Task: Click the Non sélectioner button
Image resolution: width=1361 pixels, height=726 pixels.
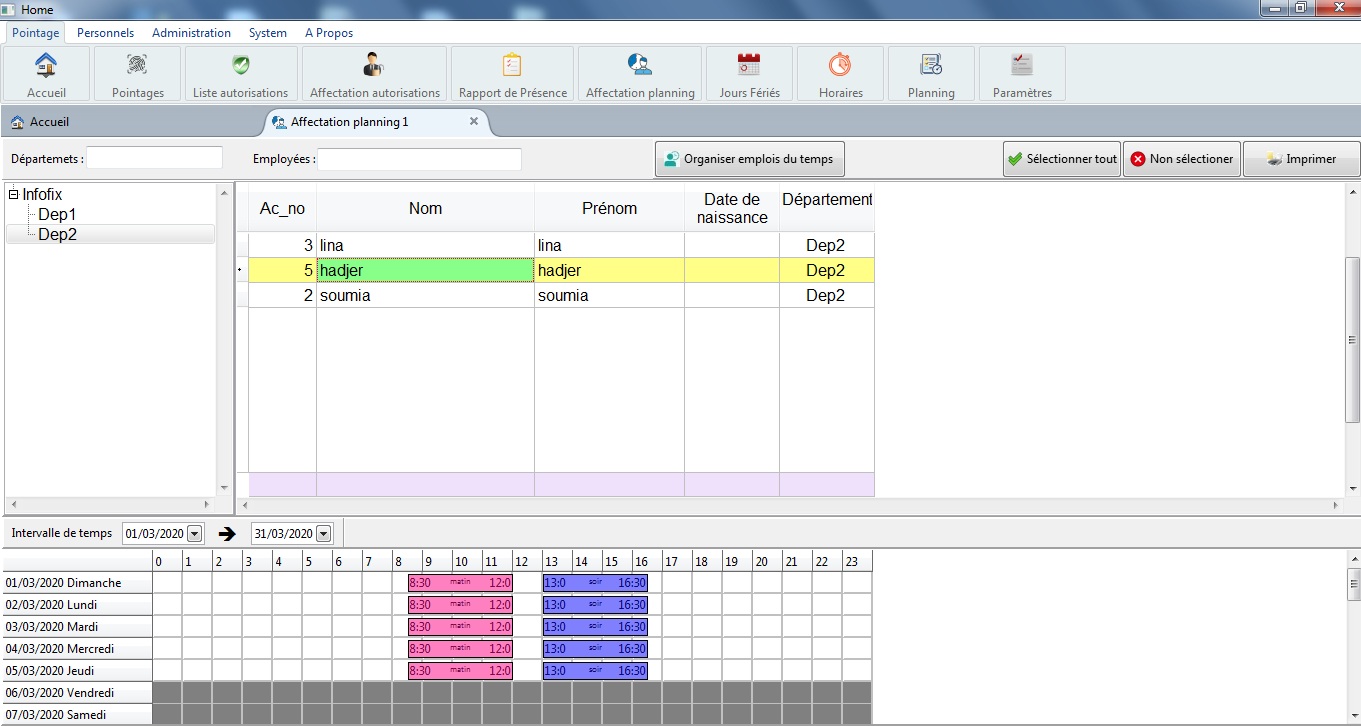Action: (x=1181, y=159)
